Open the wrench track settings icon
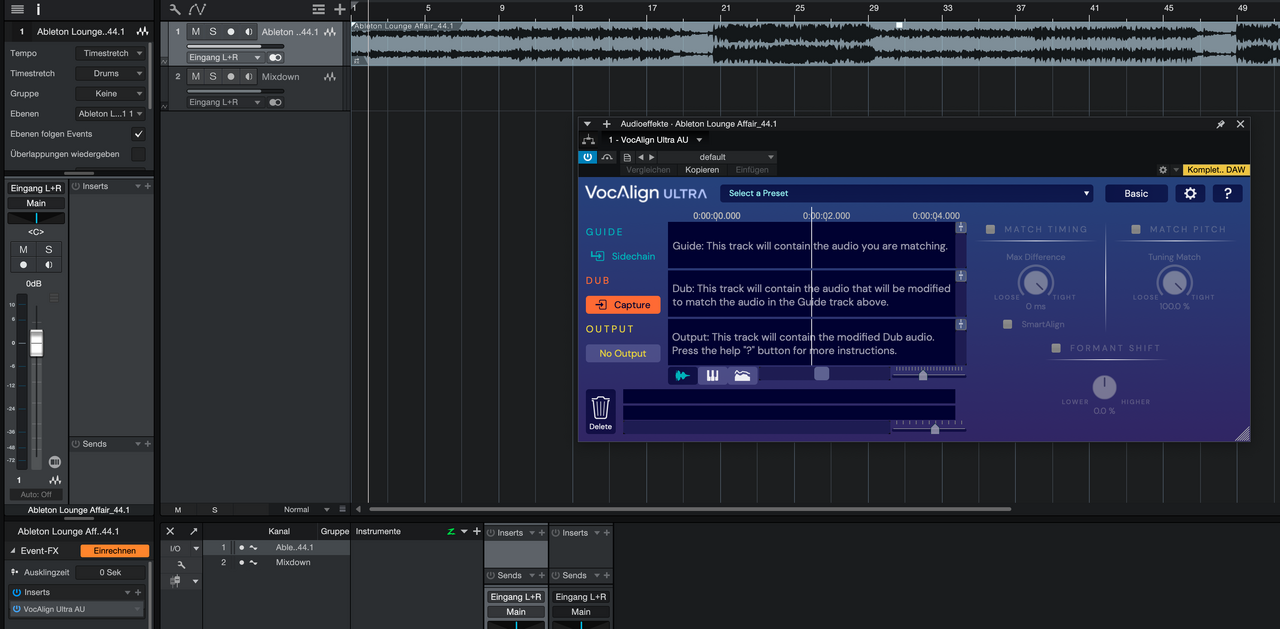Viewport: 1280px width, 629px height. pyautogui.click(x=175, y=9)
